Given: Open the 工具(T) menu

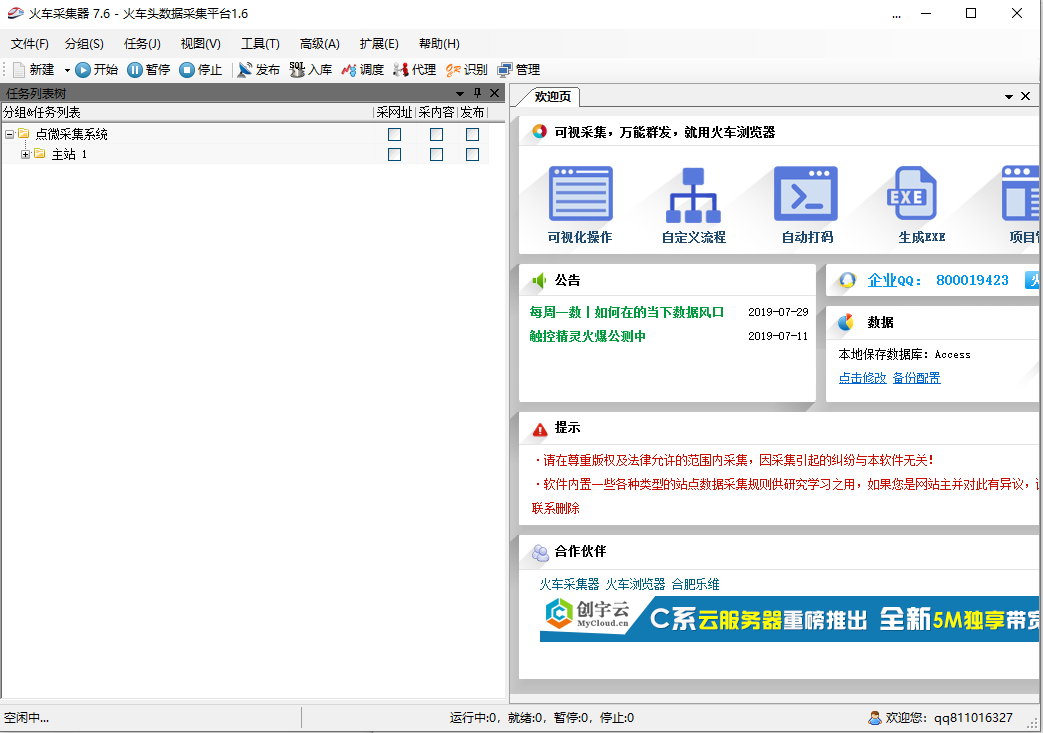Looking at the screenshot, I should pyautogui.click(x=260, y=44).
